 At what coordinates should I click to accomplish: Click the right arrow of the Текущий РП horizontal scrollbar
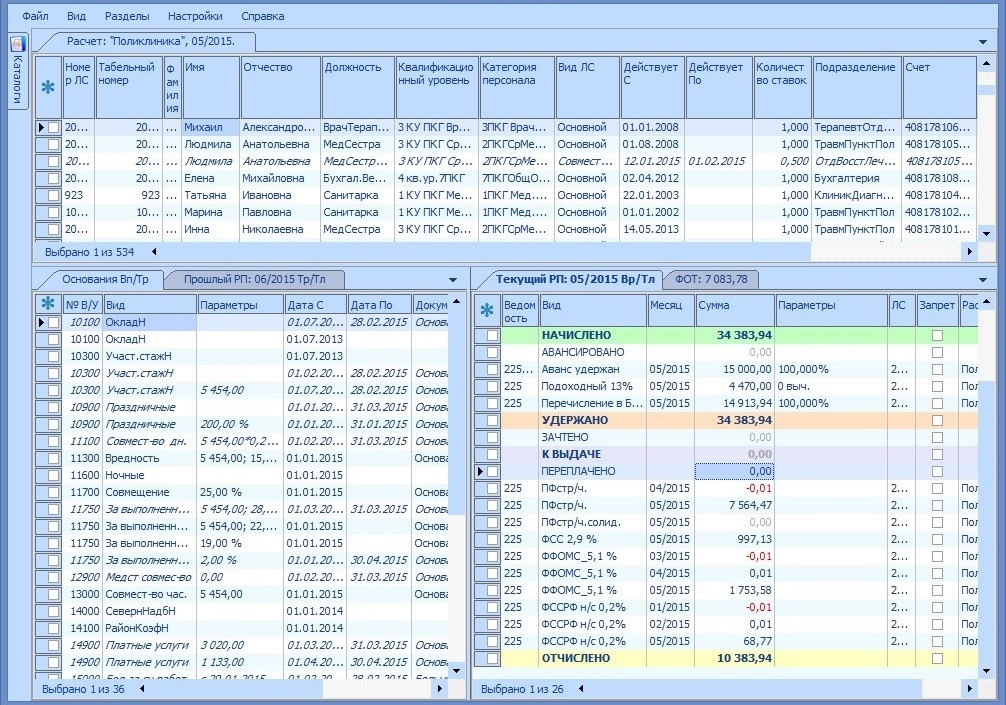tap(969, 689)
